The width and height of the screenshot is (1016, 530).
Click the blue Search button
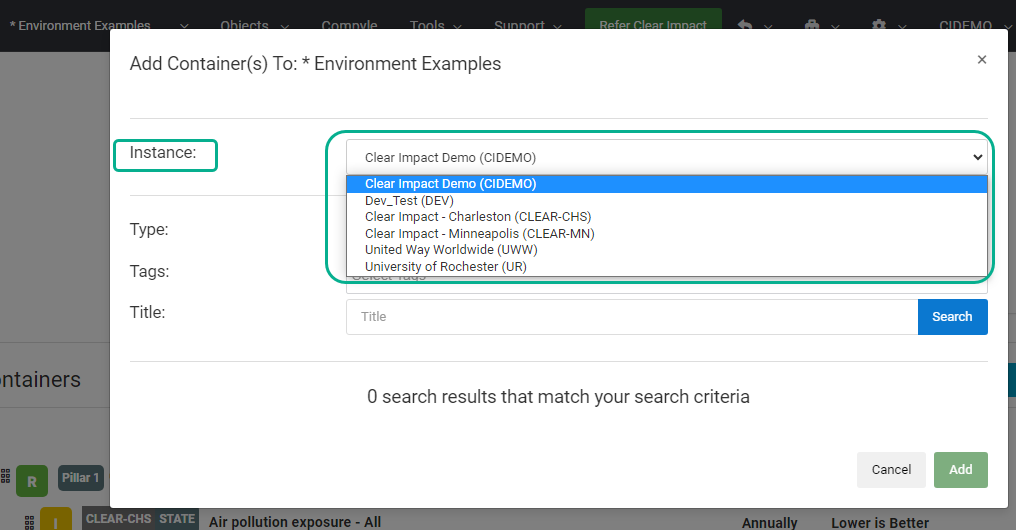point(952,317)
